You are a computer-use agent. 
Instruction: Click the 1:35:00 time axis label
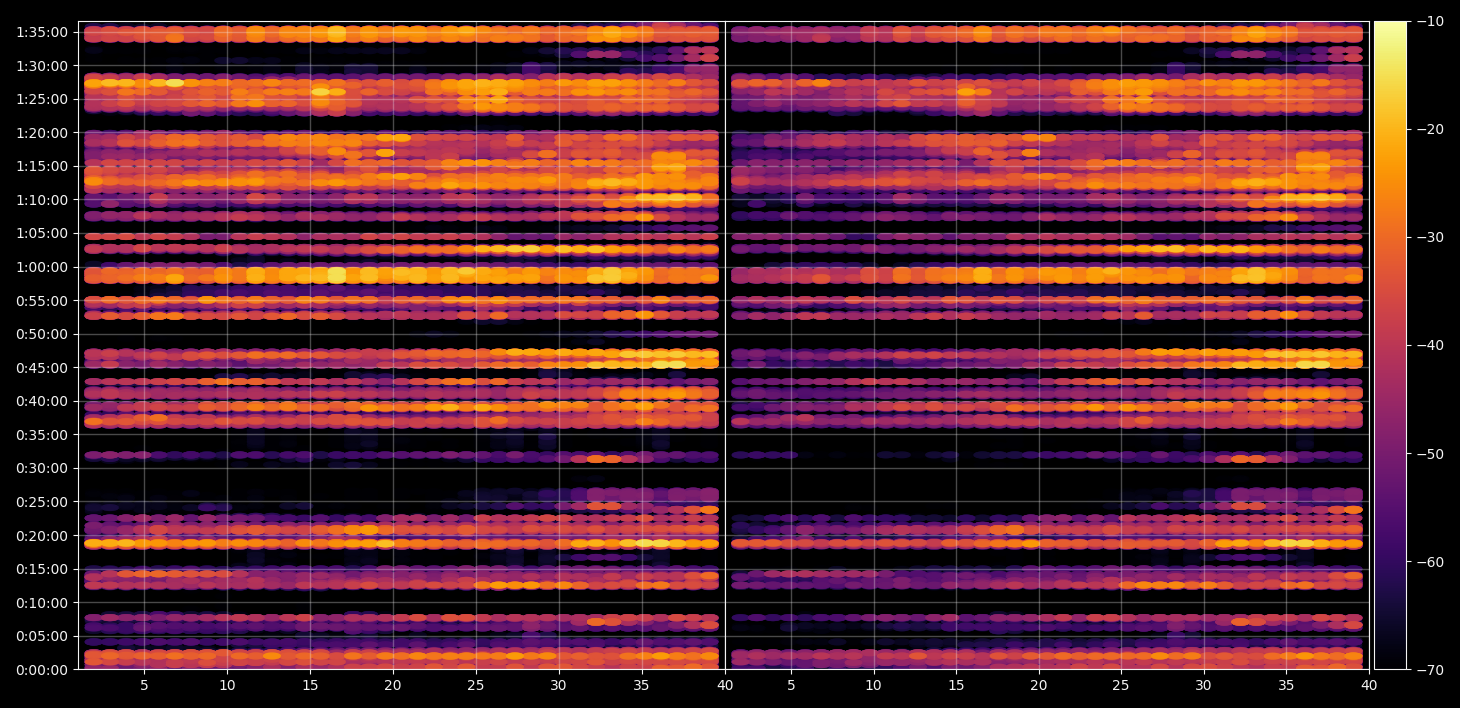click(42, 32)
